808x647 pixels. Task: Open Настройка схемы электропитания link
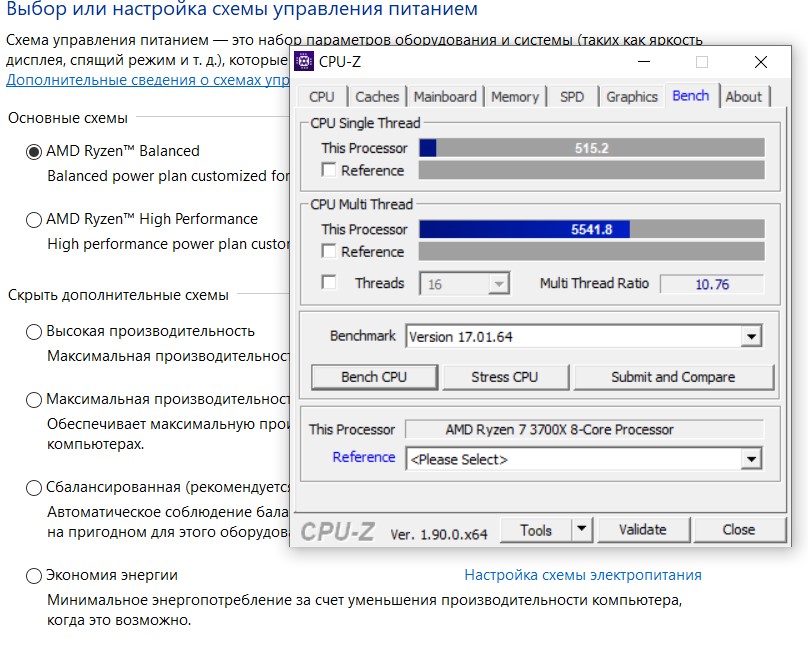[583, 575]
